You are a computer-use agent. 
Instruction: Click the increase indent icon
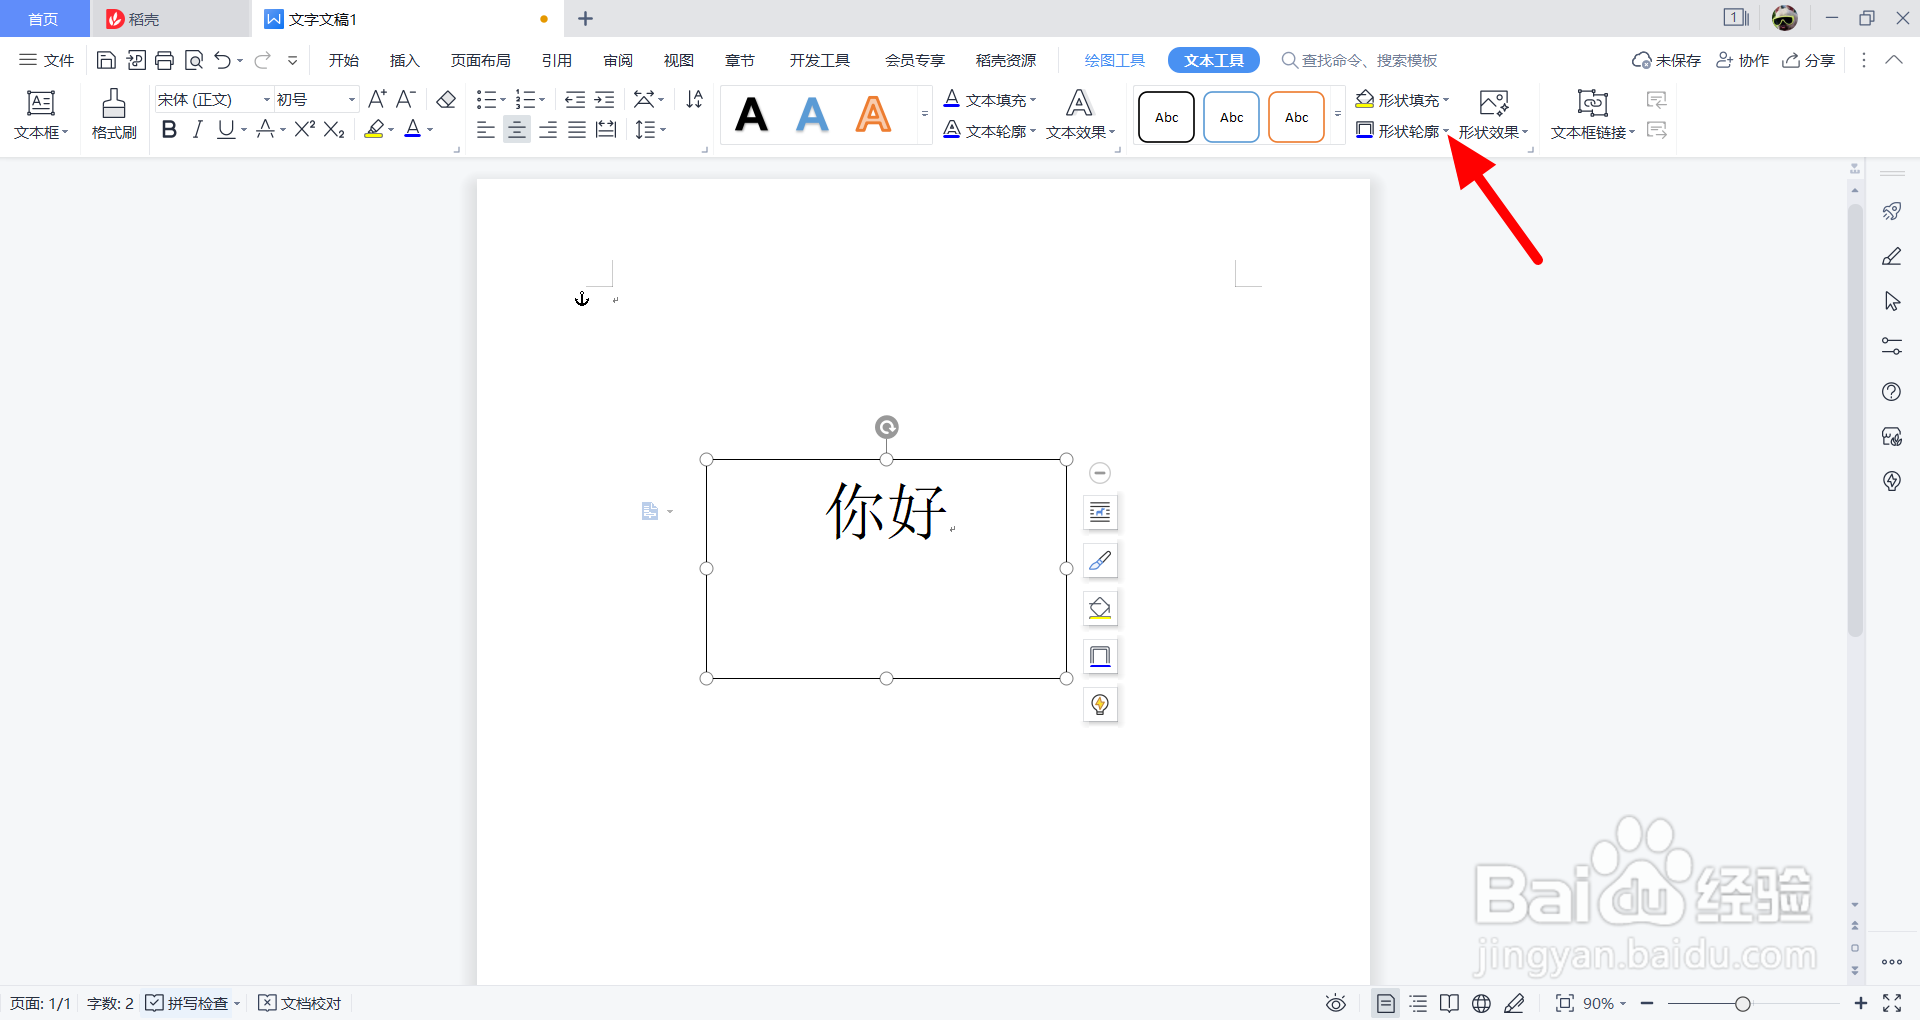tap(604, 99)
